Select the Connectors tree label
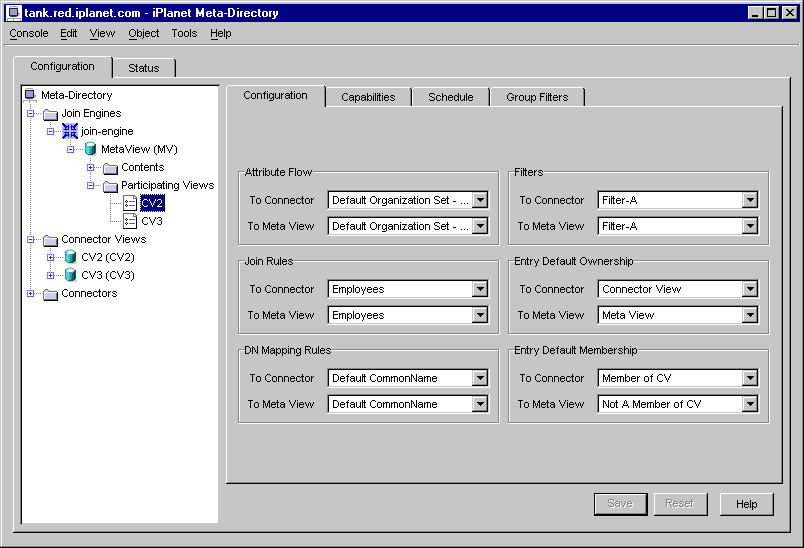 (x=89, y=293)
